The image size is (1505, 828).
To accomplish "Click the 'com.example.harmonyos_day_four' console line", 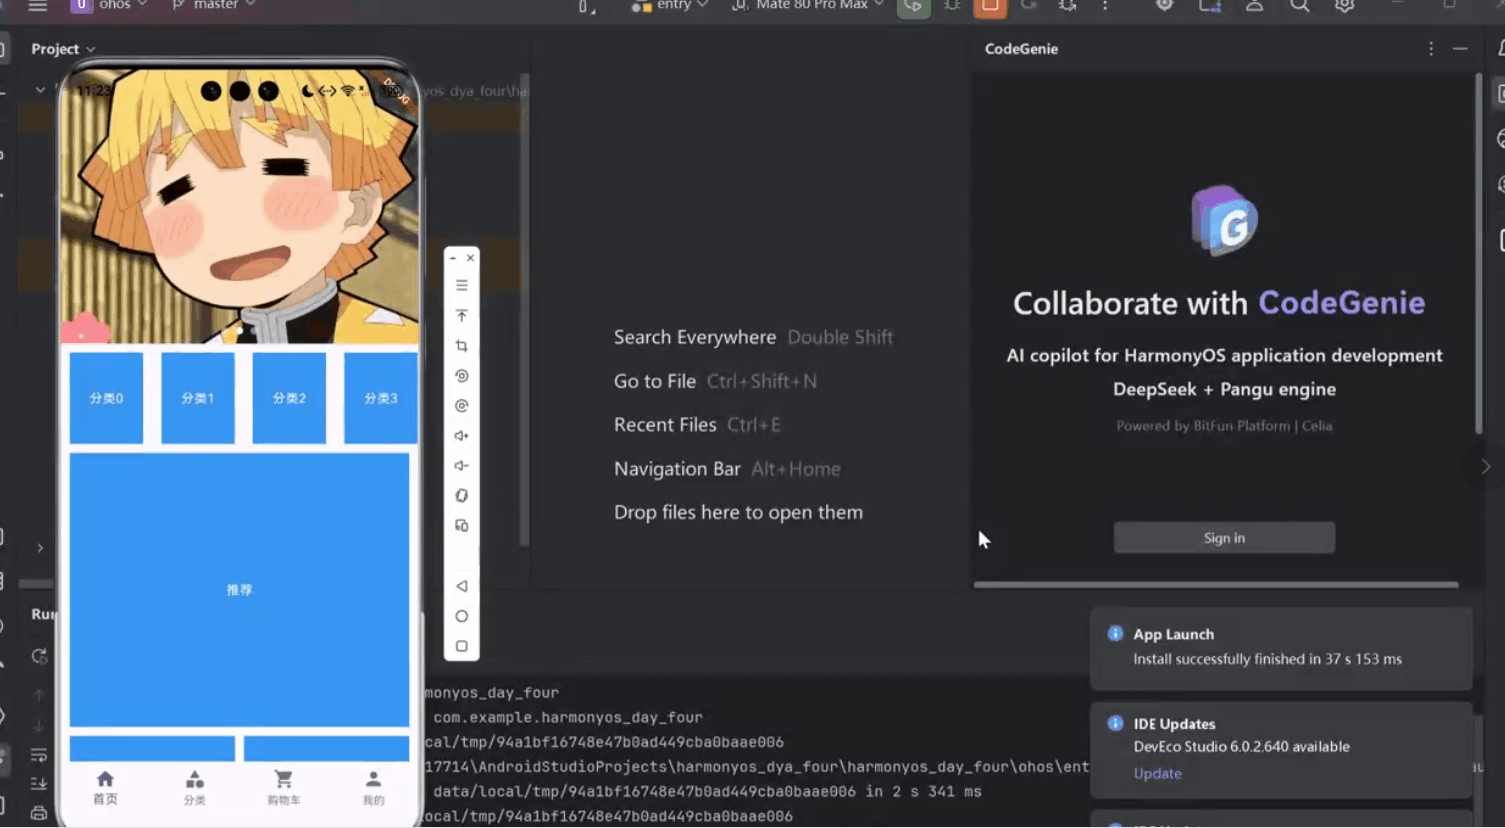I will (x=567, y=717).
